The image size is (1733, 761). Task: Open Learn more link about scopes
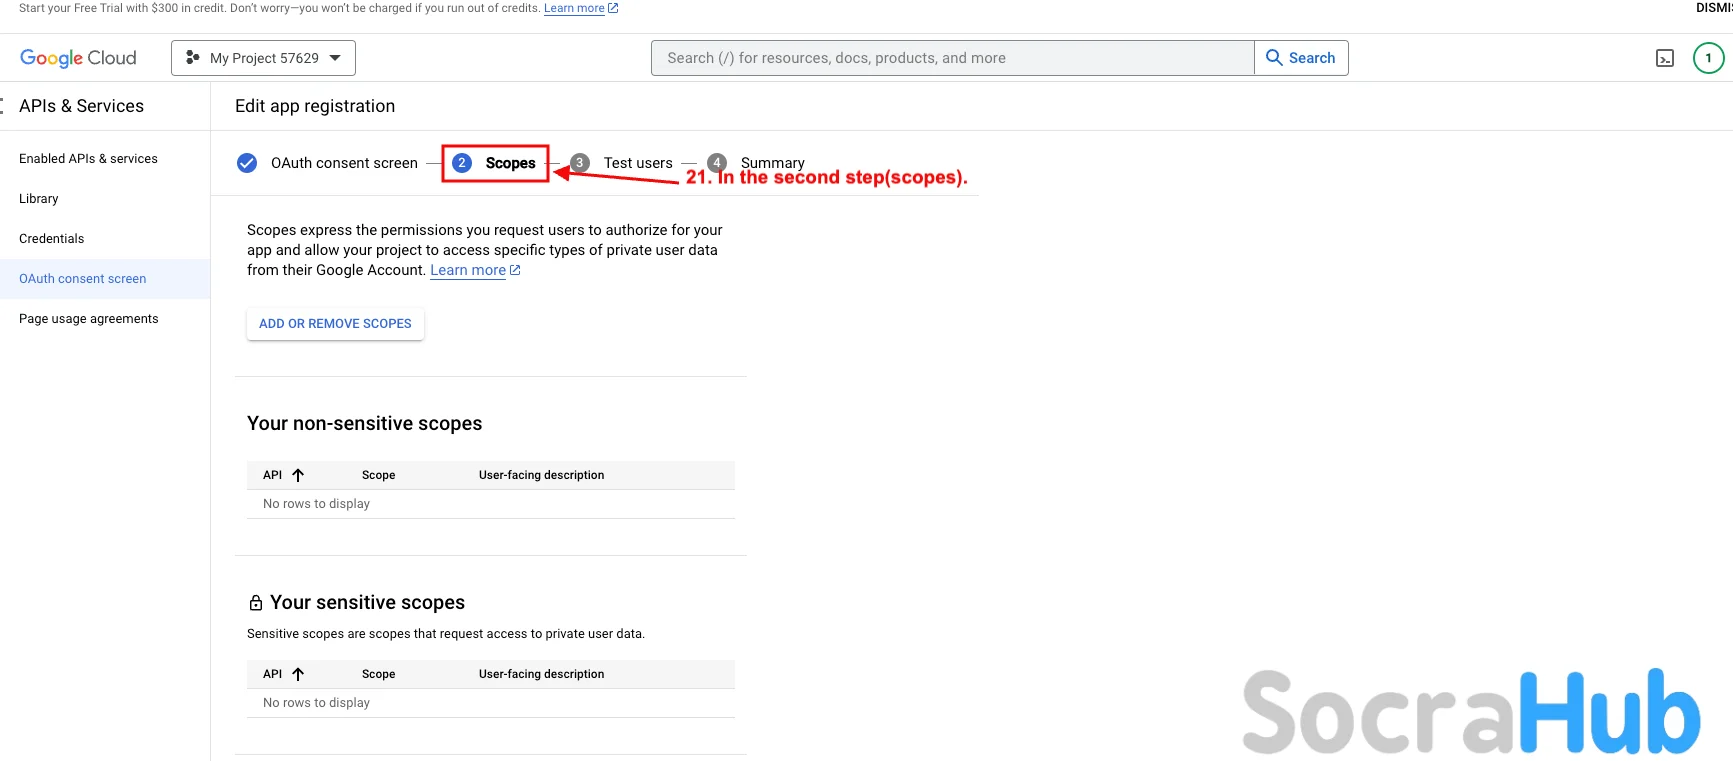[x=468, y=270]
